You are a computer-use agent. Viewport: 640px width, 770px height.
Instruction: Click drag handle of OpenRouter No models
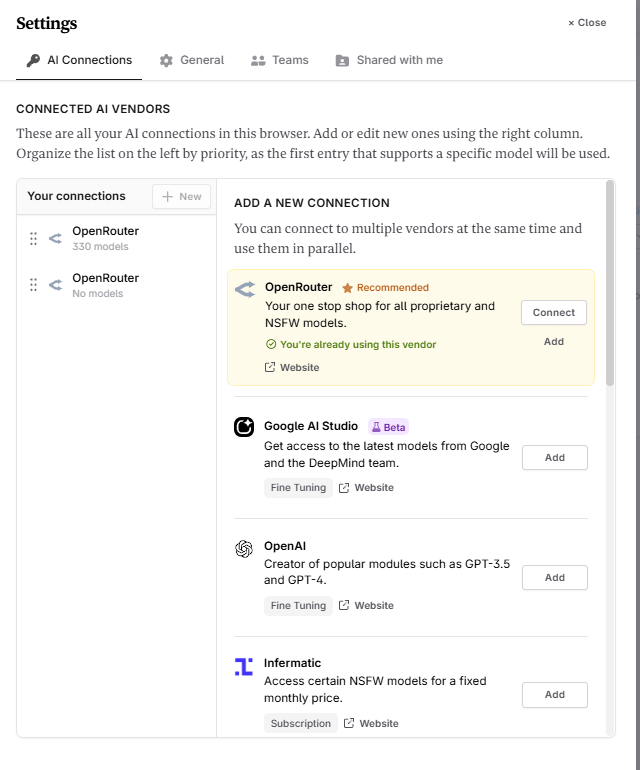pyautogui.click(x=34, y=285)
